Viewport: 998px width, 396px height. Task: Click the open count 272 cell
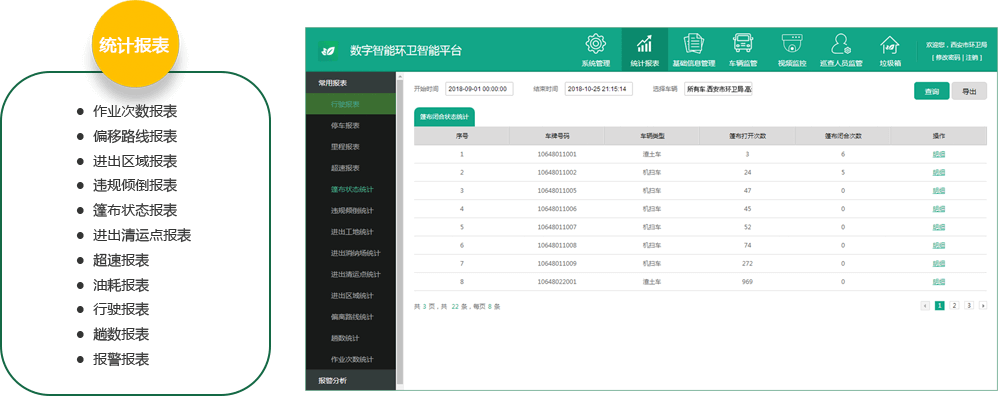[747, 263]
